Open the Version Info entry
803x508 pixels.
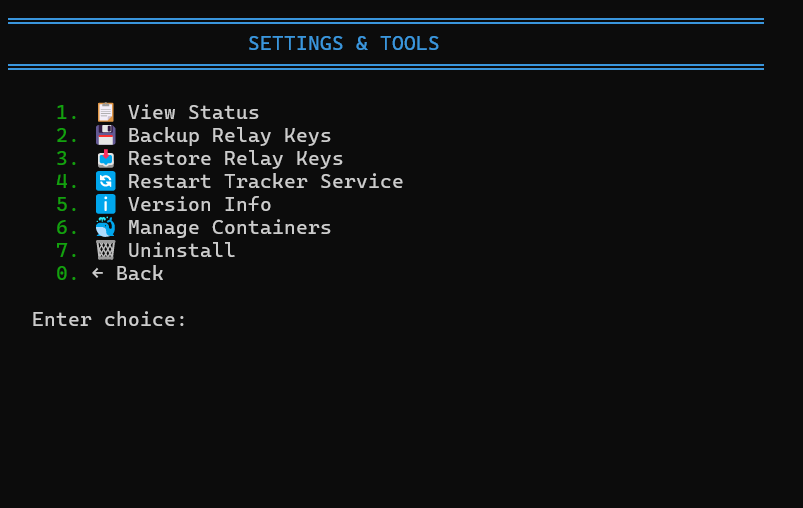[x=199, y=204]
